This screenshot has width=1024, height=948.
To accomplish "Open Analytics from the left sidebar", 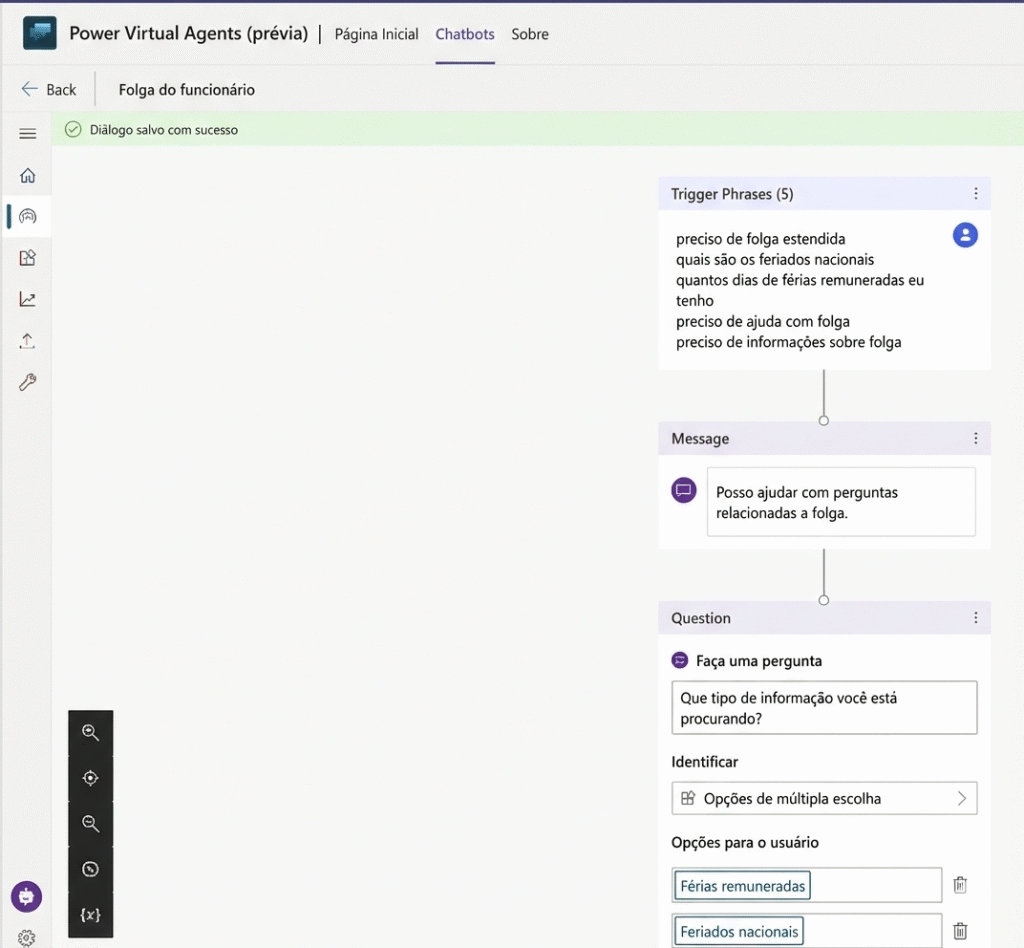I will [27, 298].
